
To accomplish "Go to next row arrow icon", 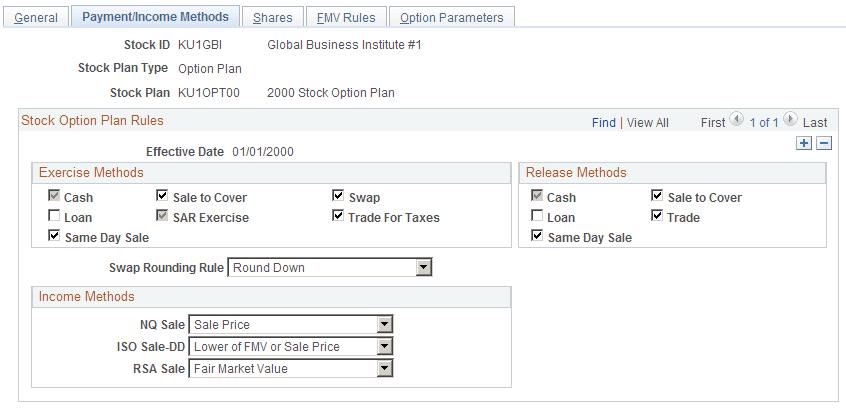I will click(790, 119).
